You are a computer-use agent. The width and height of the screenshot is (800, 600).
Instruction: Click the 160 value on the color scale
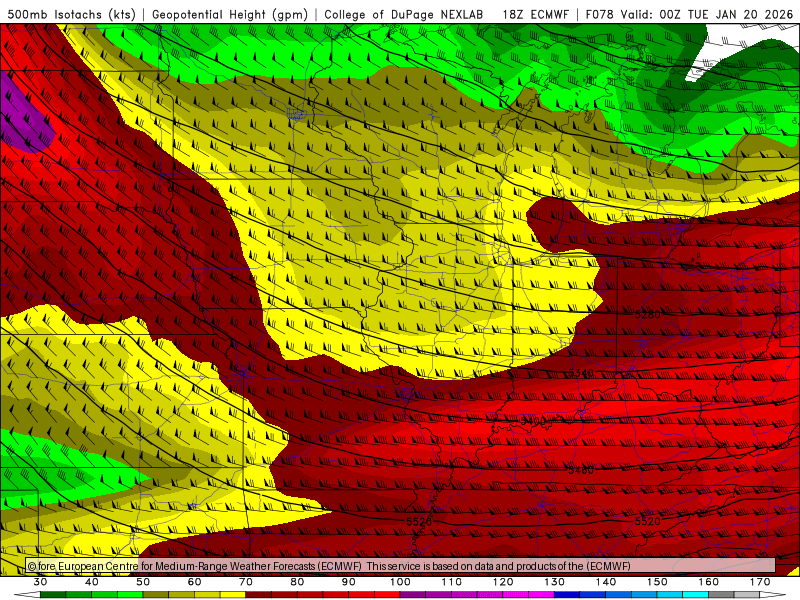coord(709,582)
